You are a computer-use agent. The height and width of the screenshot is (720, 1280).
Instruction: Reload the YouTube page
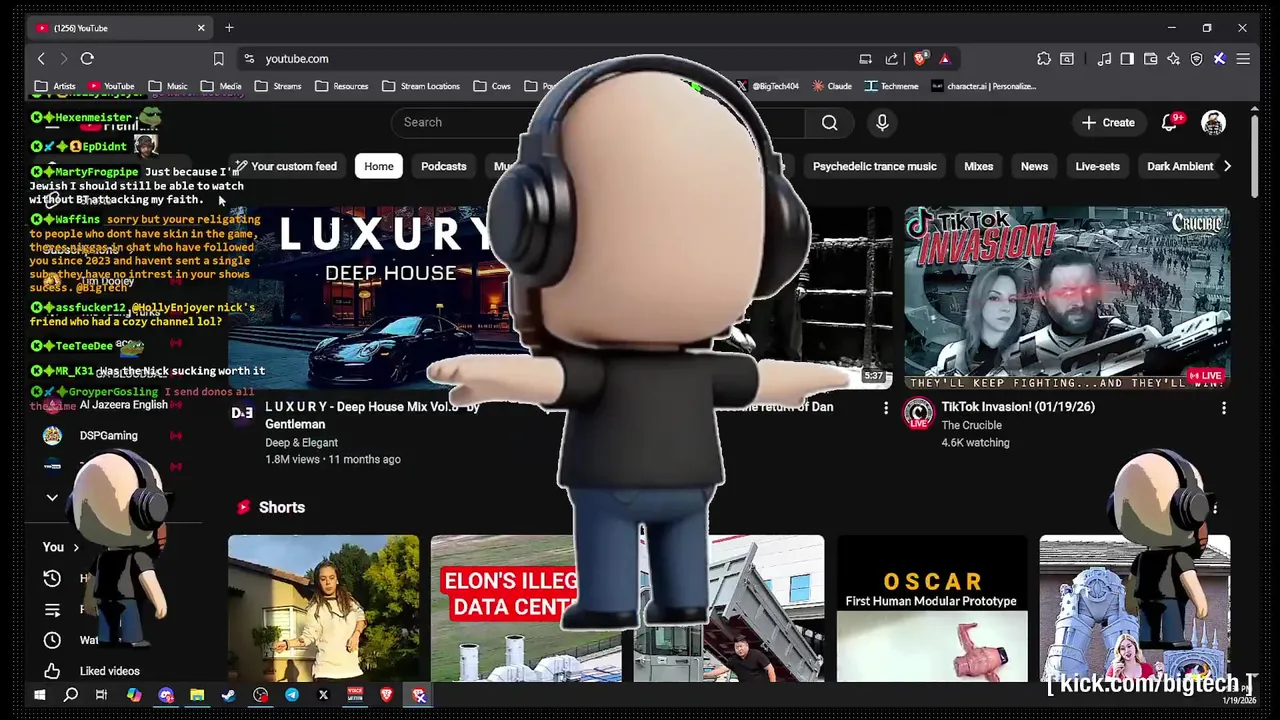pos(87,59)
